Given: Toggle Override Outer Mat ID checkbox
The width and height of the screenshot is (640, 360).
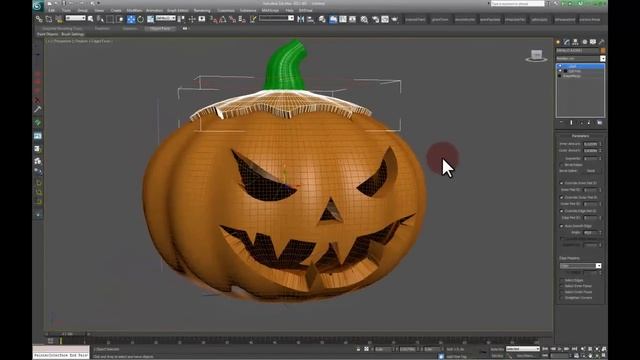Looking at the screenshot, I should (x=562, y=197).
